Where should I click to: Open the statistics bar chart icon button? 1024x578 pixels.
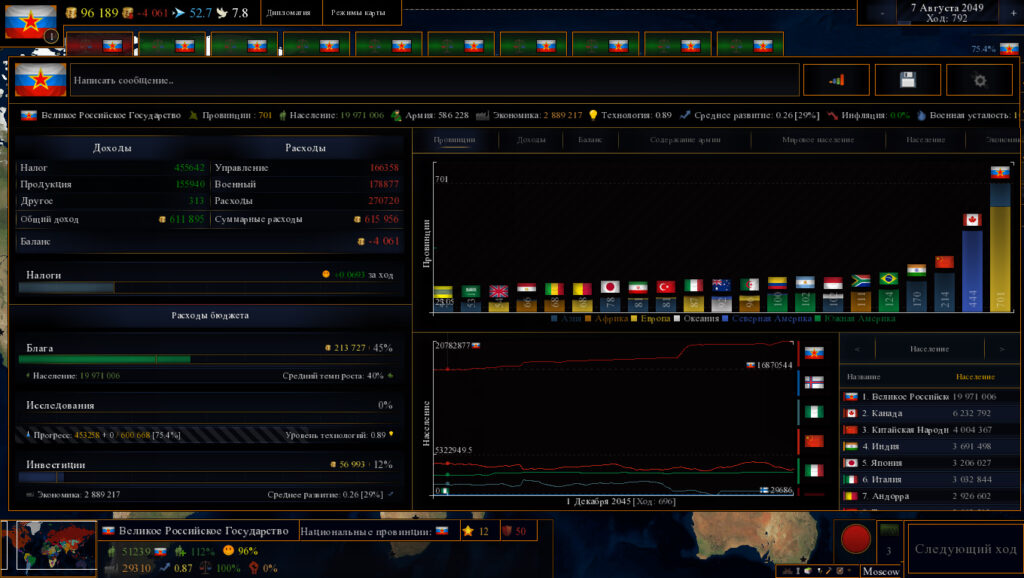tap(835, 80)
